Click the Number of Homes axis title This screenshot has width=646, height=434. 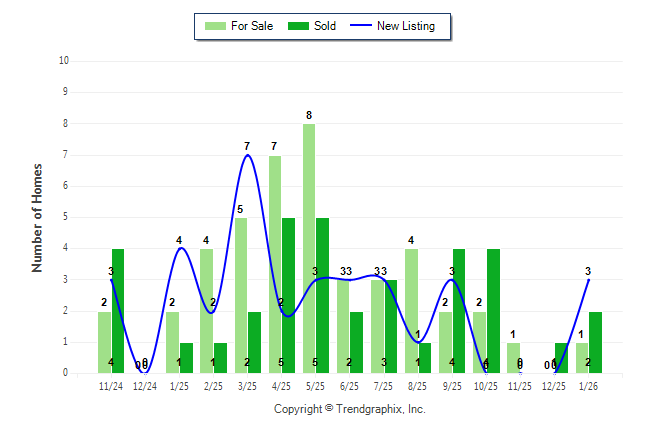pos(37,217)
